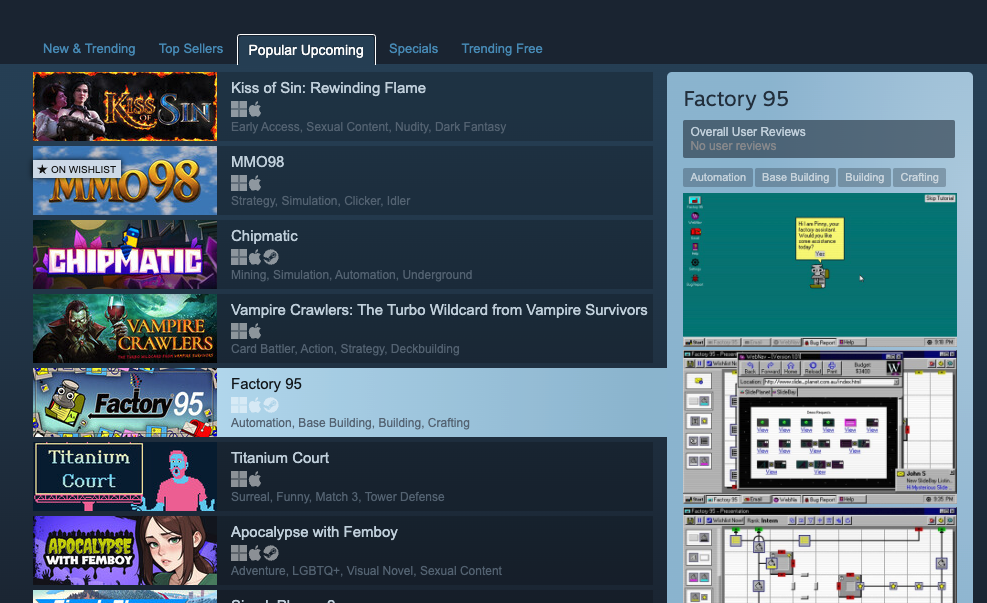Click the Kiss of Sin: Rewinding Flame title
This screenshot has height=603, width=987.
[328, 88]
